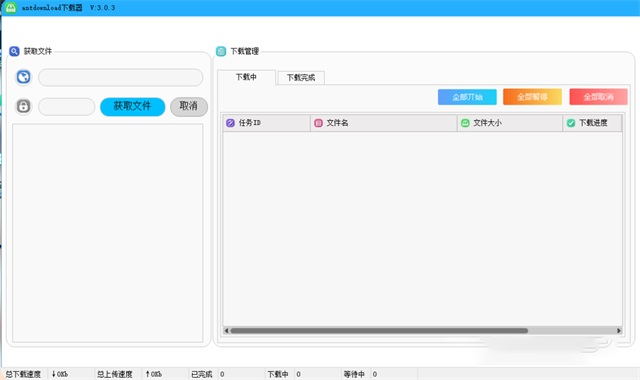Click the green check 下载进度 icon
This screenshot has width=640, height=380.
571,123
